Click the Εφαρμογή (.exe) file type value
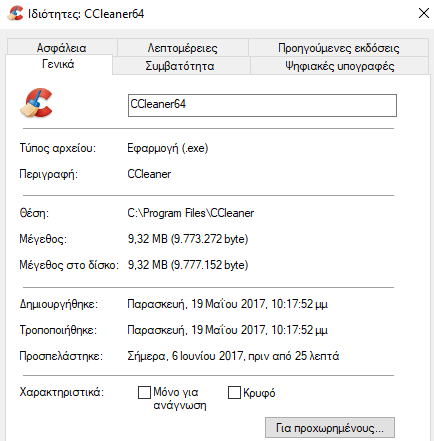The image size is (434, 441). [168, 148]
